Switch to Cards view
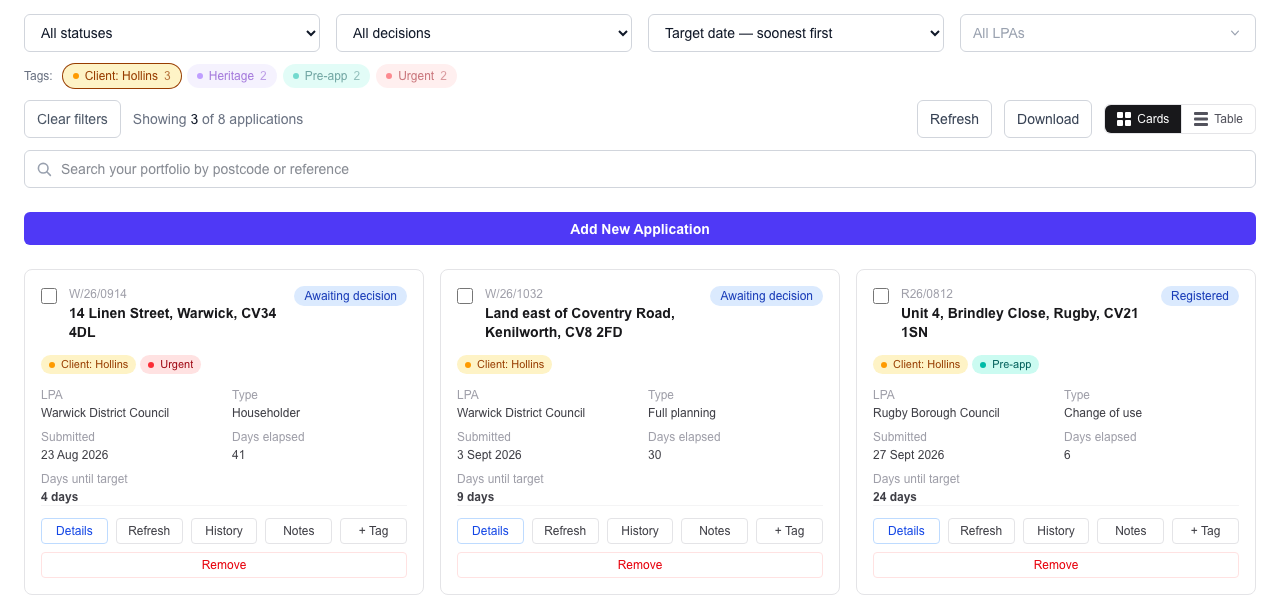 tap(1143, 119)
